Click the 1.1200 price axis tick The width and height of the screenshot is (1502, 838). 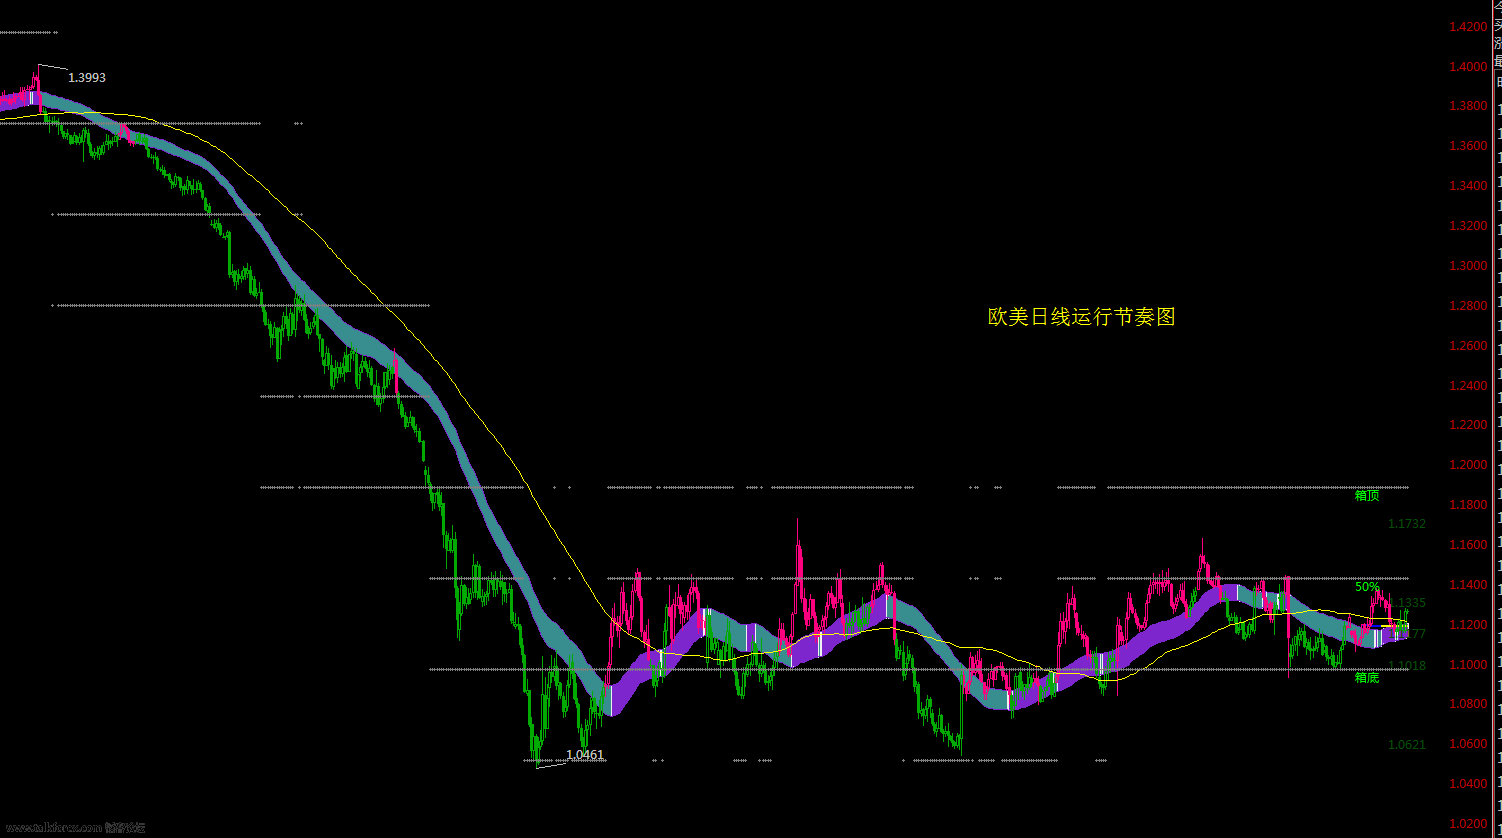pyautogui.click(x=1468, y=625)
